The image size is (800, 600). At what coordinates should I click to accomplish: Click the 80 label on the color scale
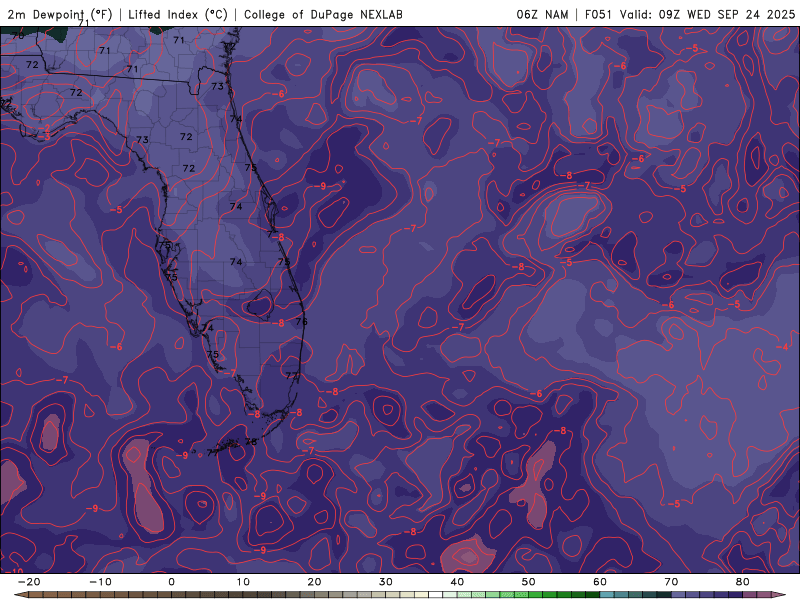point(743,582)
